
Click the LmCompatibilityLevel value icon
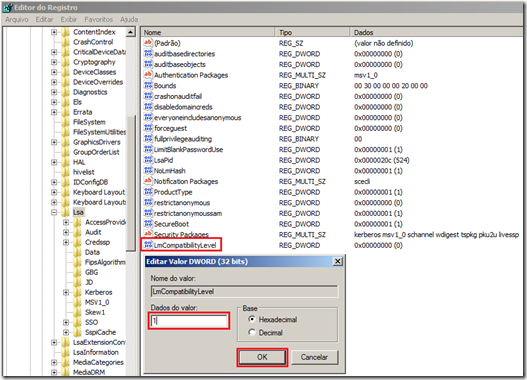[x=148, y=245]
